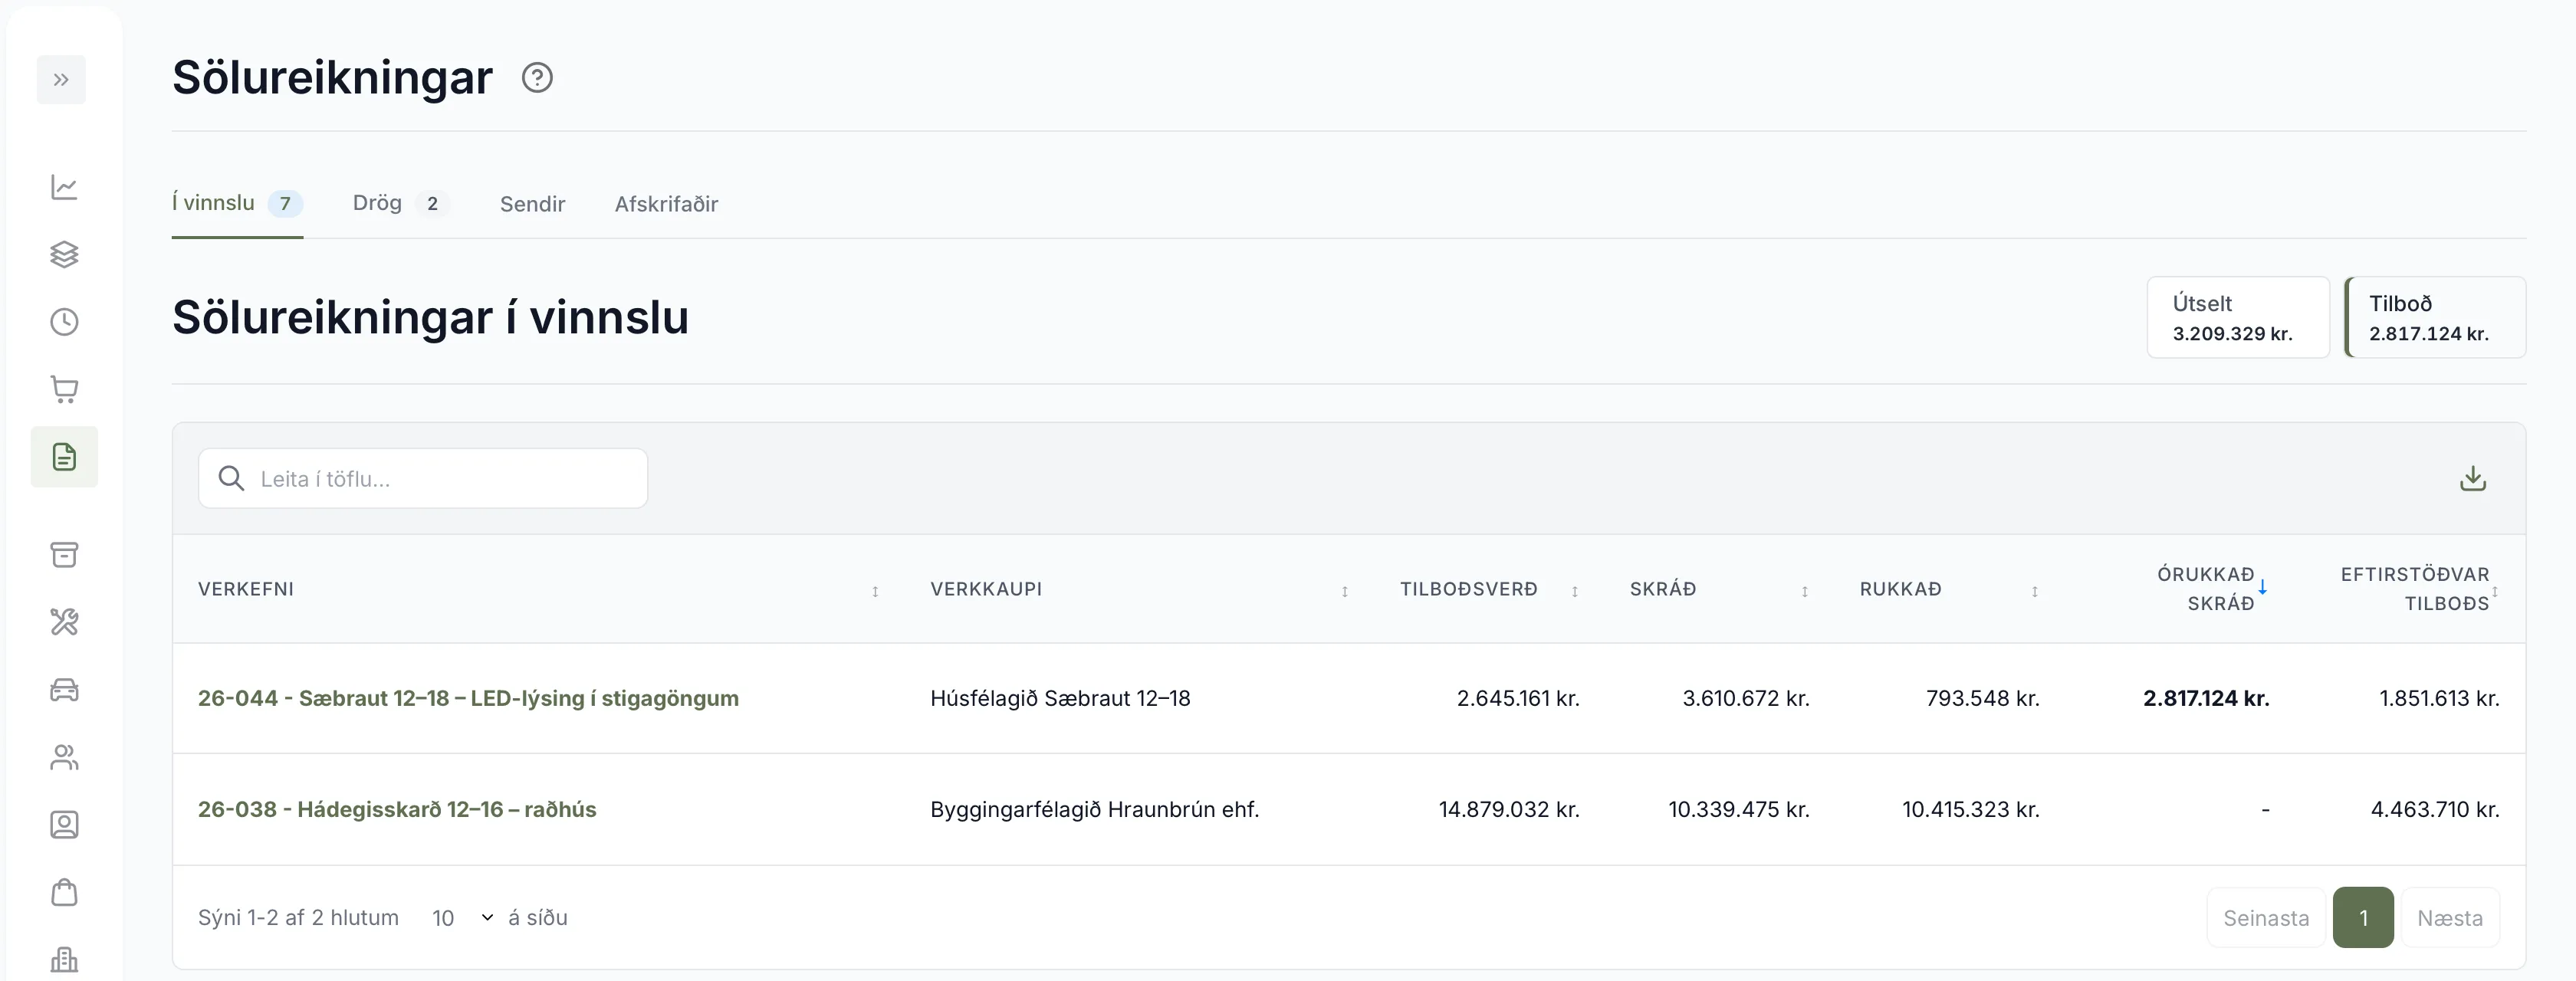Viewport: 2576px width, 981px height.
Task: Open the archive-box icon in the sidebar
Action: 64,555
